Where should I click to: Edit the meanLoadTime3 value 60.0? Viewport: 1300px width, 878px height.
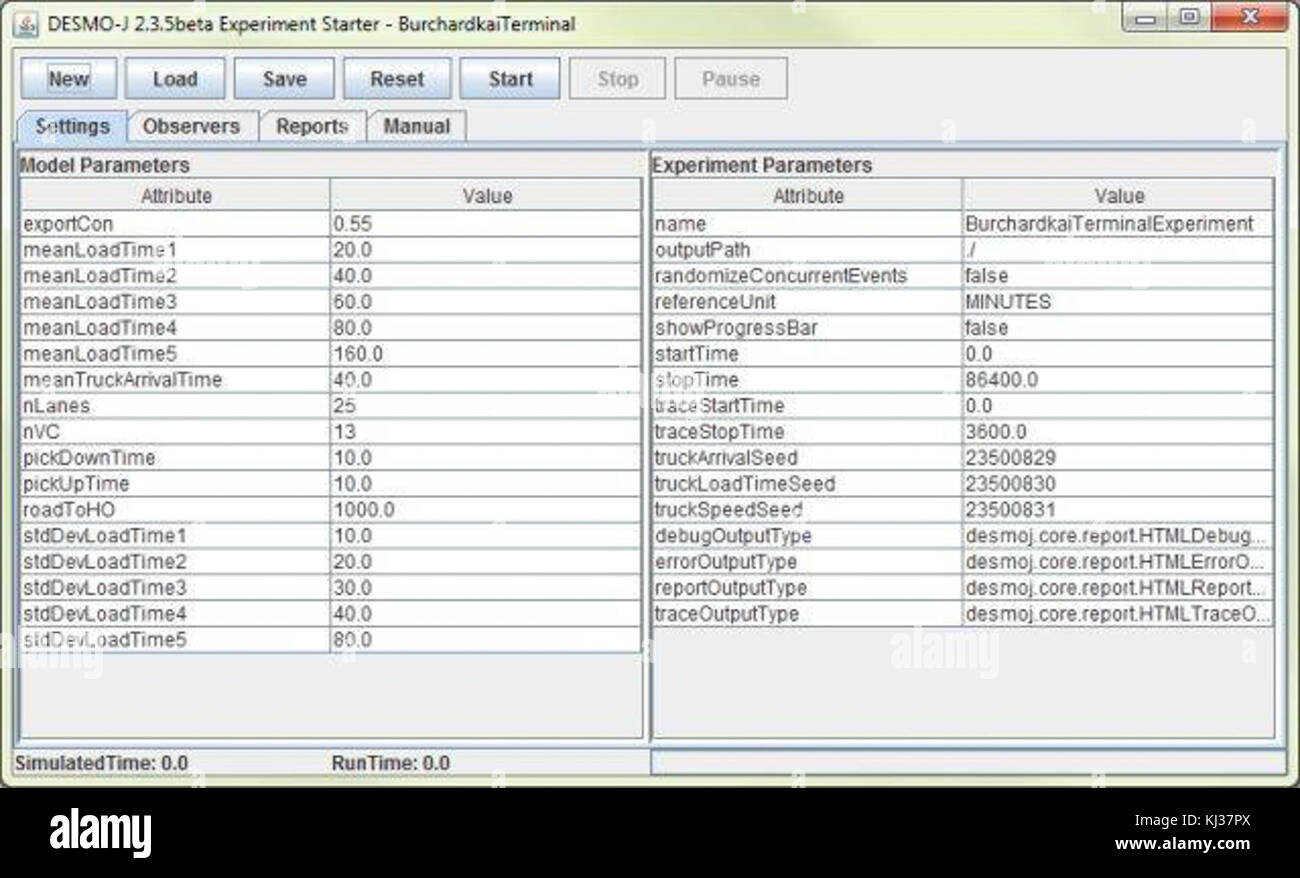[486, 302]
